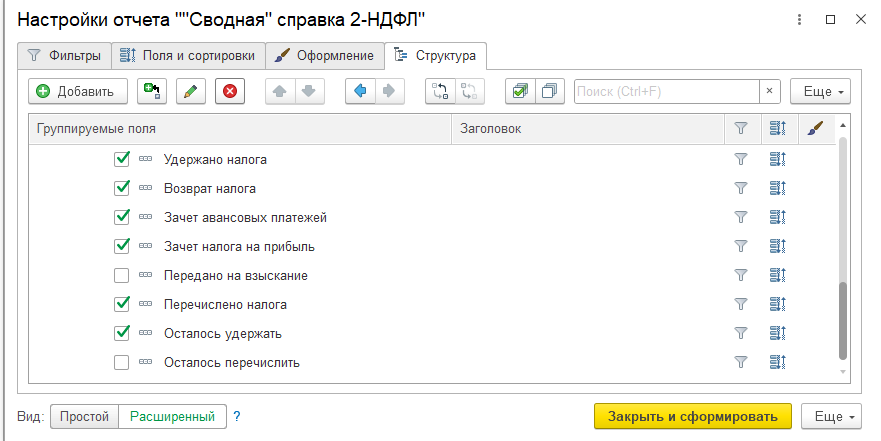Image resolution: width=881 pixels, height=441 pixels.
Task: Open the Поля и сортировки tab
Action: [x=188, y=55]
